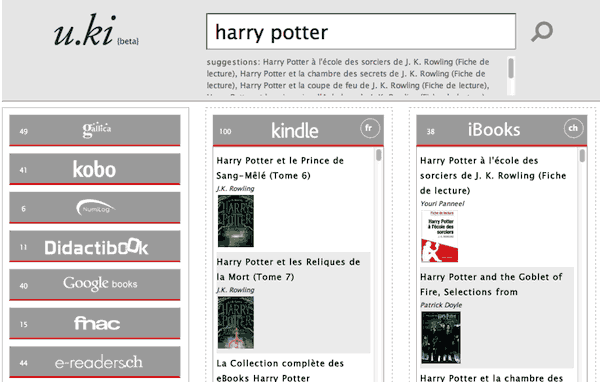Click the kindle result count 100
This screenshot has height=382, width=600.
click(x=225, y=131)
